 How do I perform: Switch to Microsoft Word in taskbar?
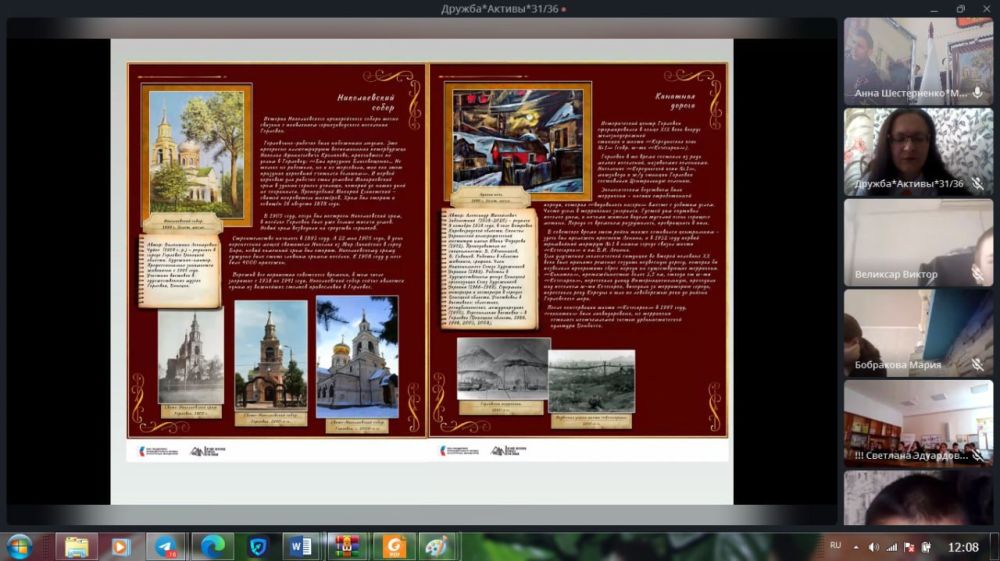pyautogui.click(x=300, y=547)
